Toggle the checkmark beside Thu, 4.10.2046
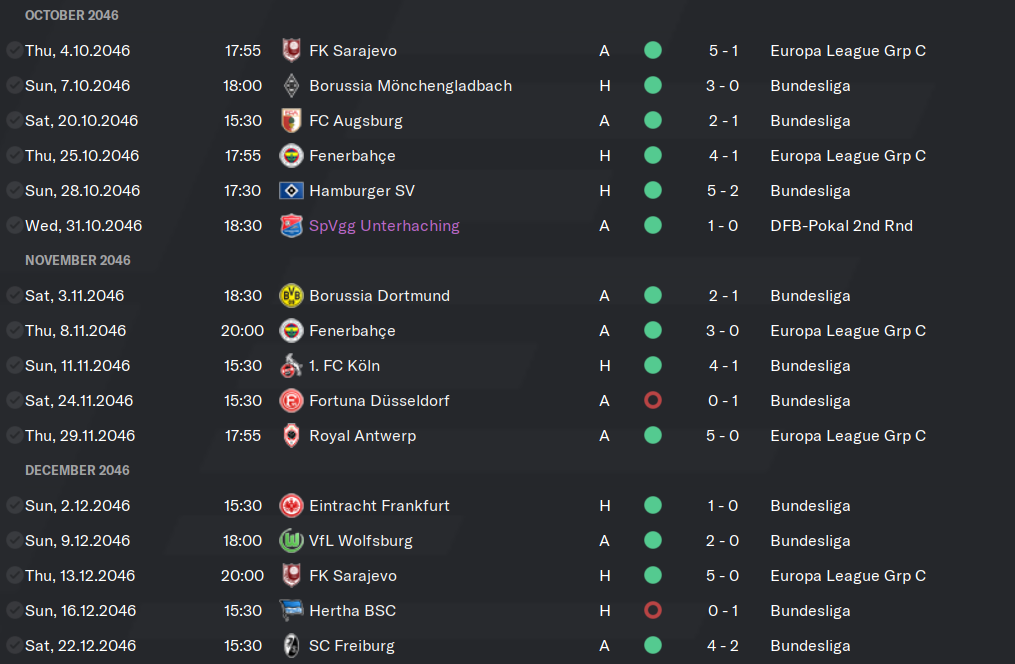Screen dimensions: 1015x664 pyautogui.click(x=14, y=50)
